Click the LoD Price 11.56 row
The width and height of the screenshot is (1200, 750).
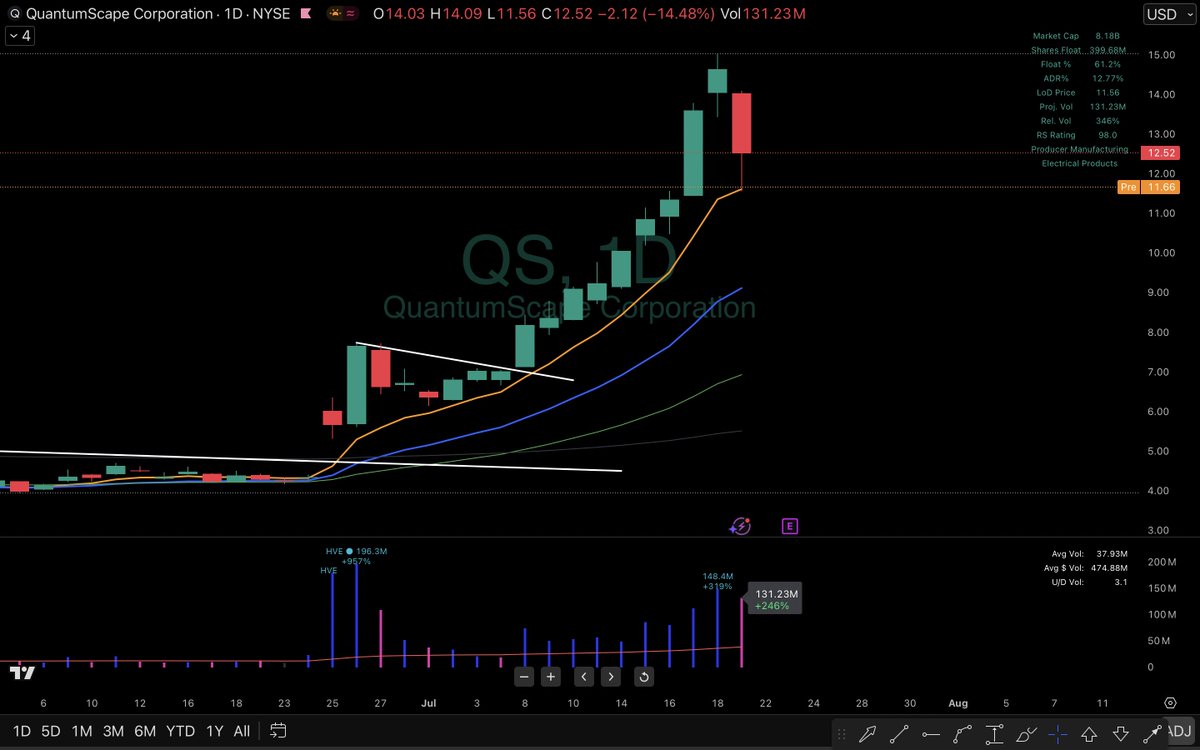click(x=1078, y=92)
